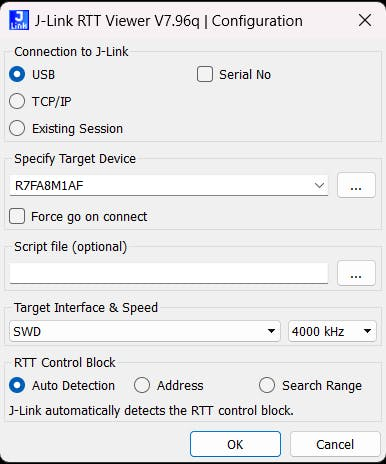Choose Existing Session connection option
This screenshot has height=464, width=386.
(17, 128)
